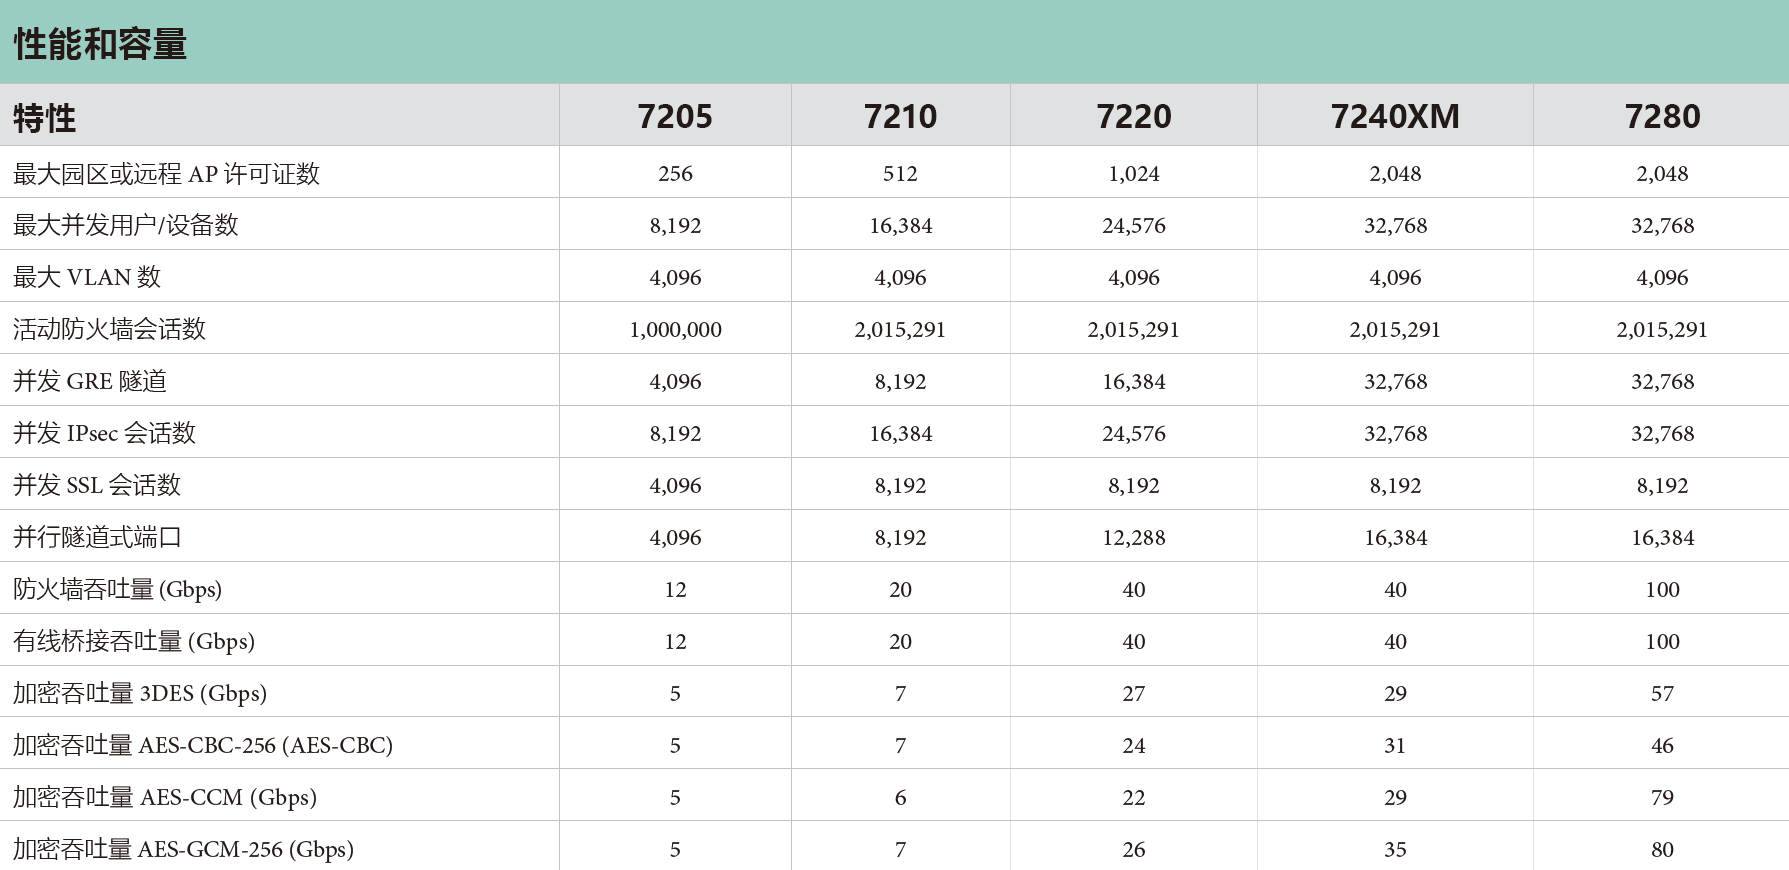This screenshot has height=870, width=1789.
Task: Click the 加密吞吐量 AES-GCM-256 (Gbps) row label
Action: (183, 850)
